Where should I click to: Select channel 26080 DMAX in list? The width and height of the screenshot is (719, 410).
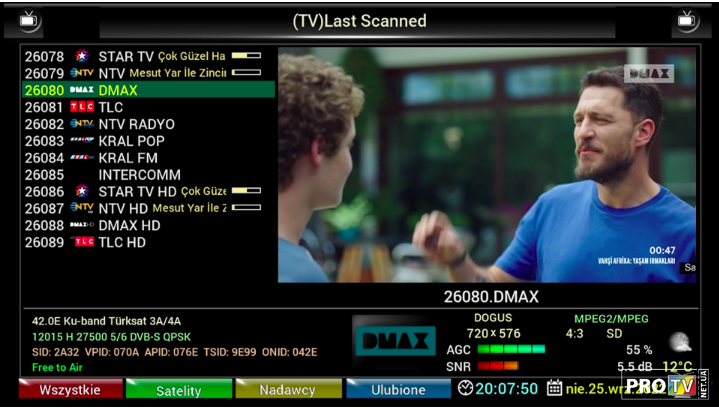coord(148,90)
